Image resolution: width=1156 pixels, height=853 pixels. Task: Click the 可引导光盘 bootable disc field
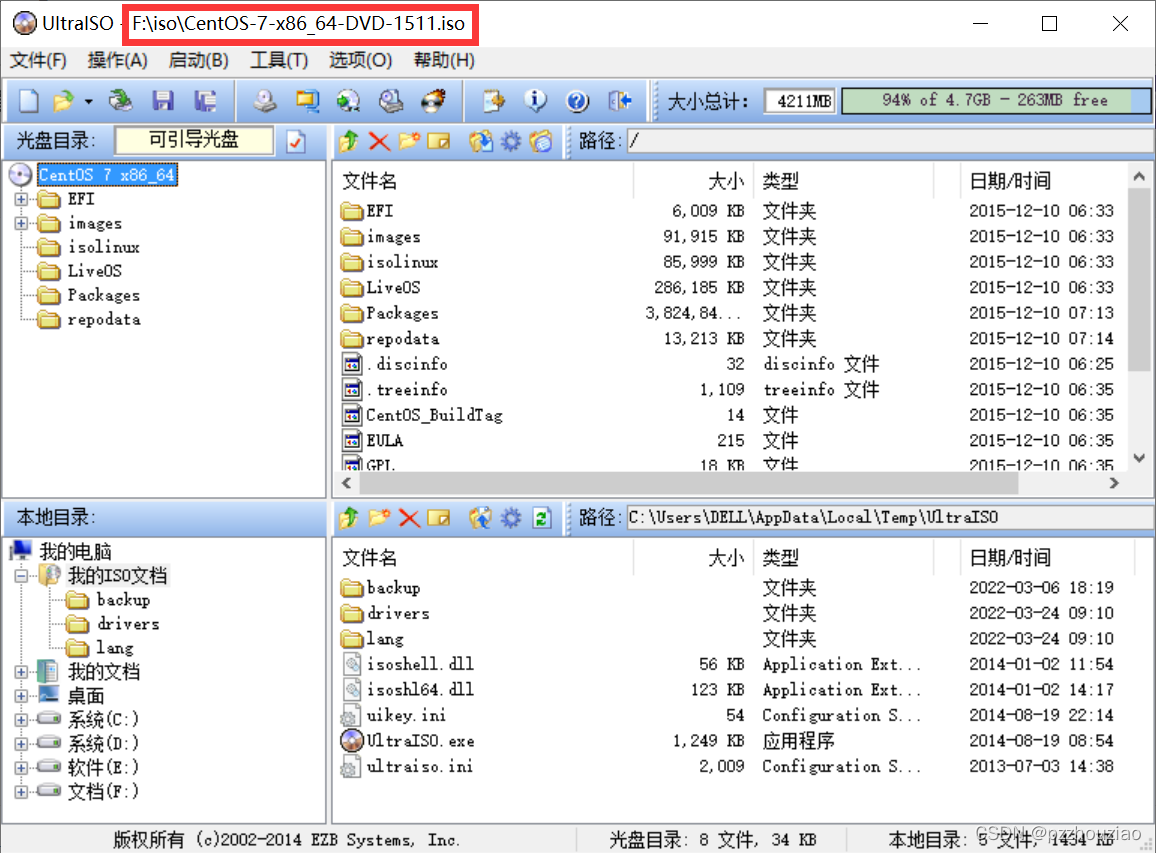click(194, 140)
